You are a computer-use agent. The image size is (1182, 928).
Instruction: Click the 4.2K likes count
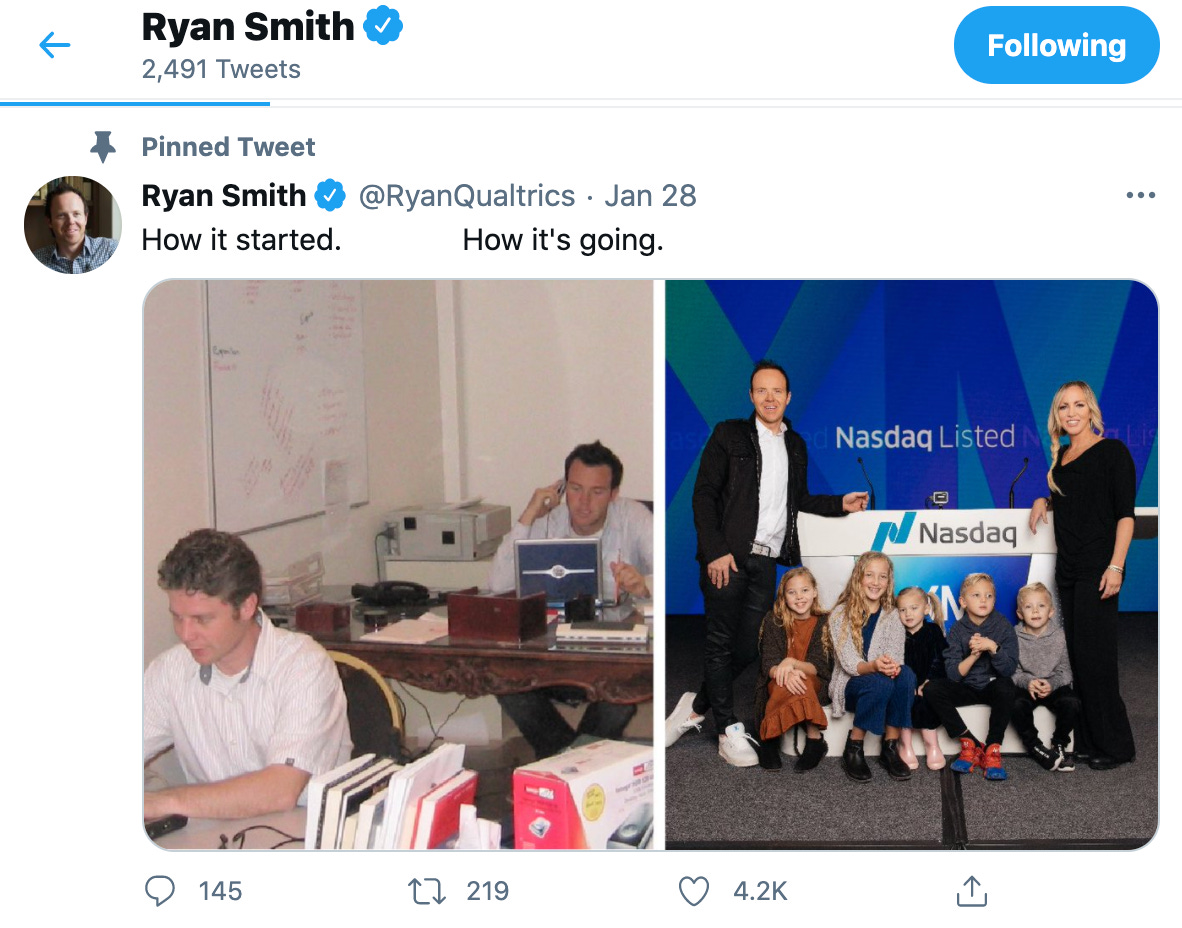[x=760, y=890]
